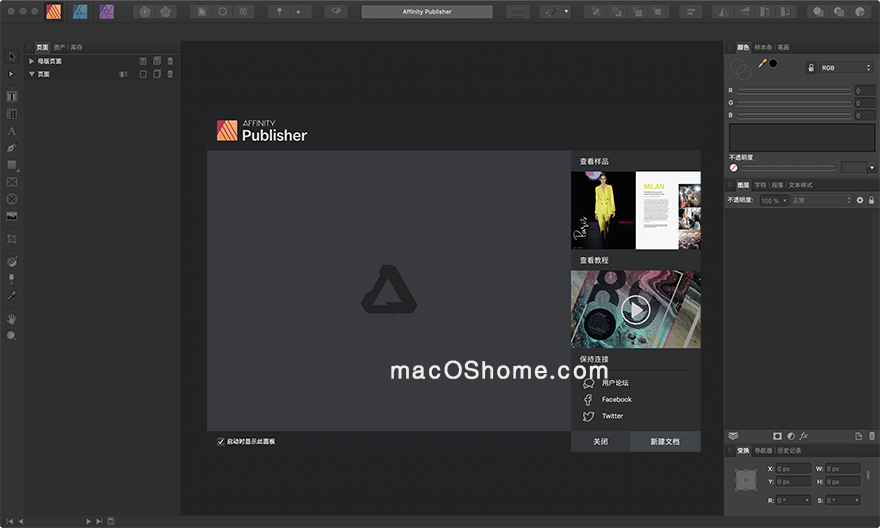Image resolution: width=880 pixels, height=528 pixels.
Task: Select the Picture Frame Ellipse tool
Action: coord(12,199)
